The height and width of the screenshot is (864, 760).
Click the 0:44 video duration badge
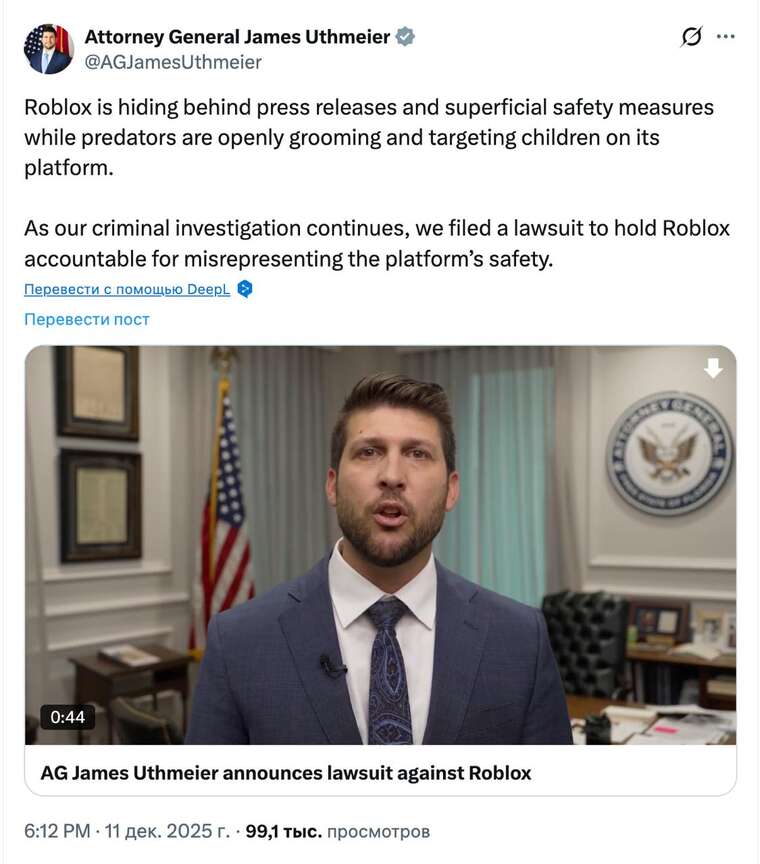point(68,717)
